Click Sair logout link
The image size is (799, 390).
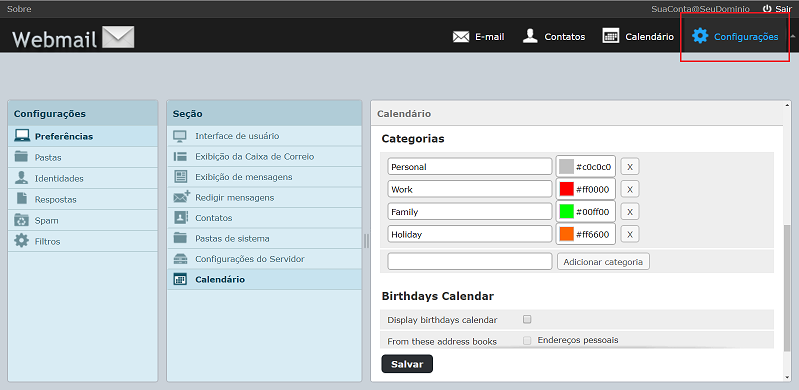click(783, 9)
